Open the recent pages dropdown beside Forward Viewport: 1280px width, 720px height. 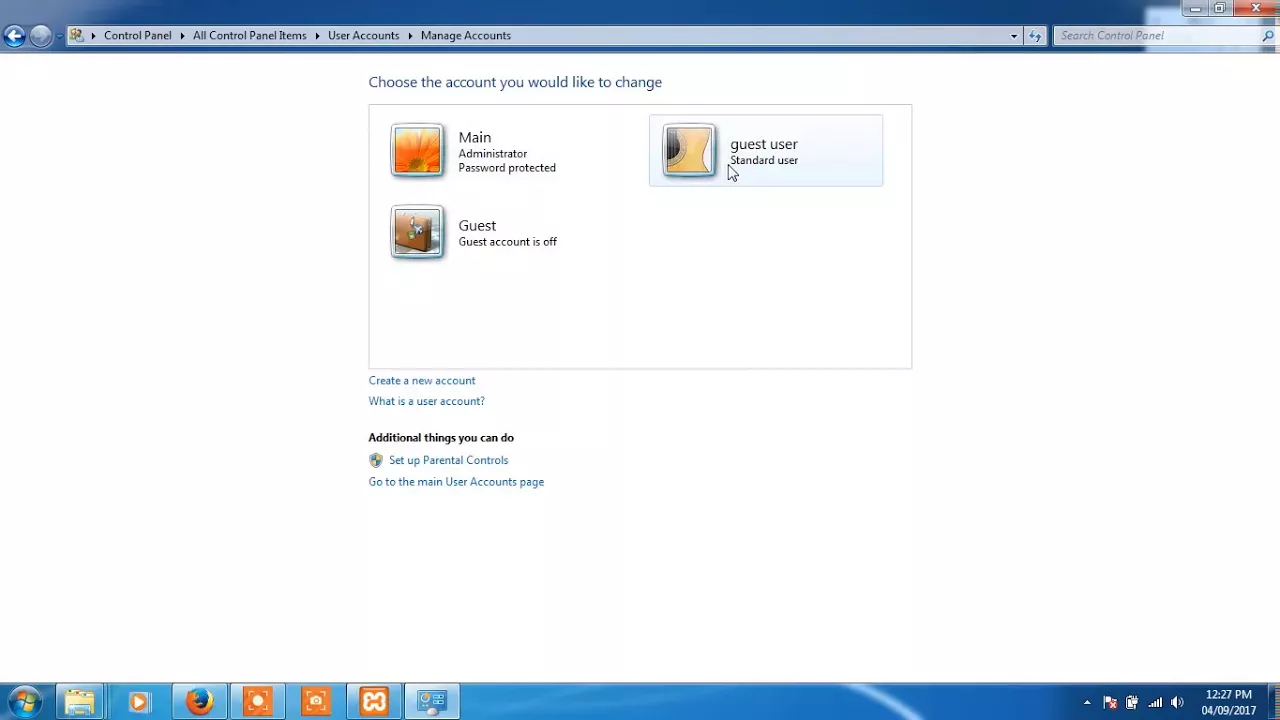pos(59,36)
